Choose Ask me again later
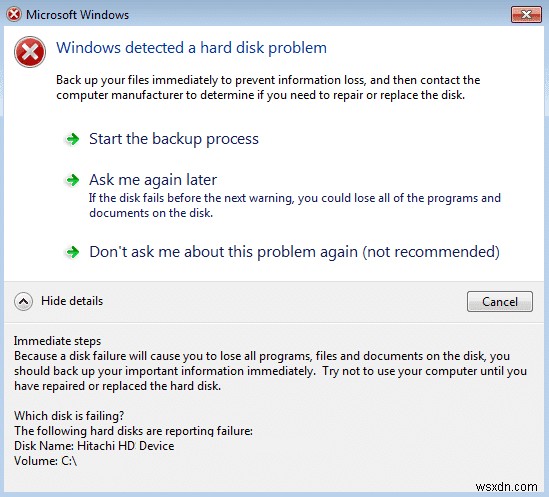This screenshot has height=497, width=549. click(153, 180)
